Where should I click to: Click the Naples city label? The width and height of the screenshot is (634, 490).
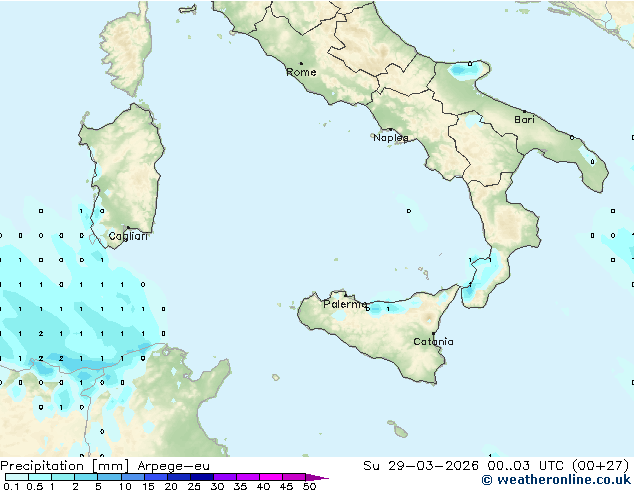(391, 138)
